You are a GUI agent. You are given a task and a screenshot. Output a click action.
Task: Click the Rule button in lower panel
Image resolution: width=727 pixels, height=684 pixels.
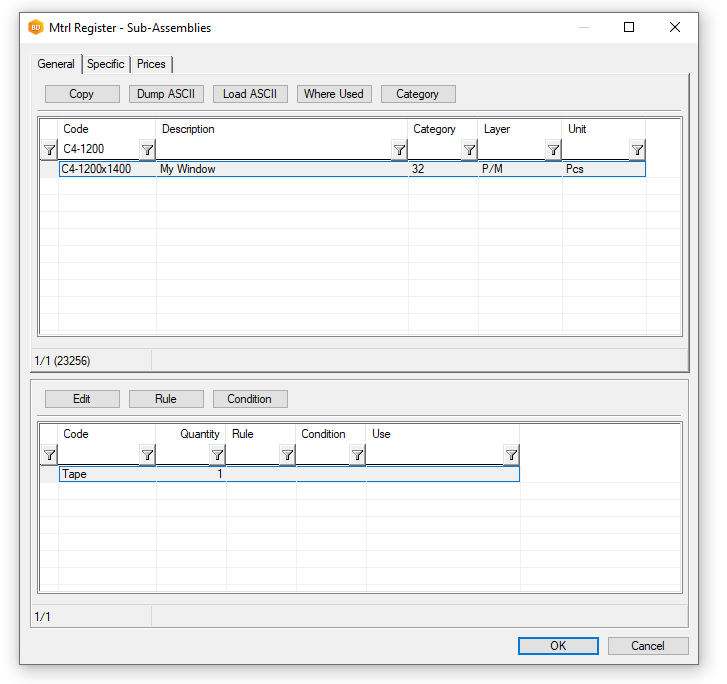tap(166, 399)
